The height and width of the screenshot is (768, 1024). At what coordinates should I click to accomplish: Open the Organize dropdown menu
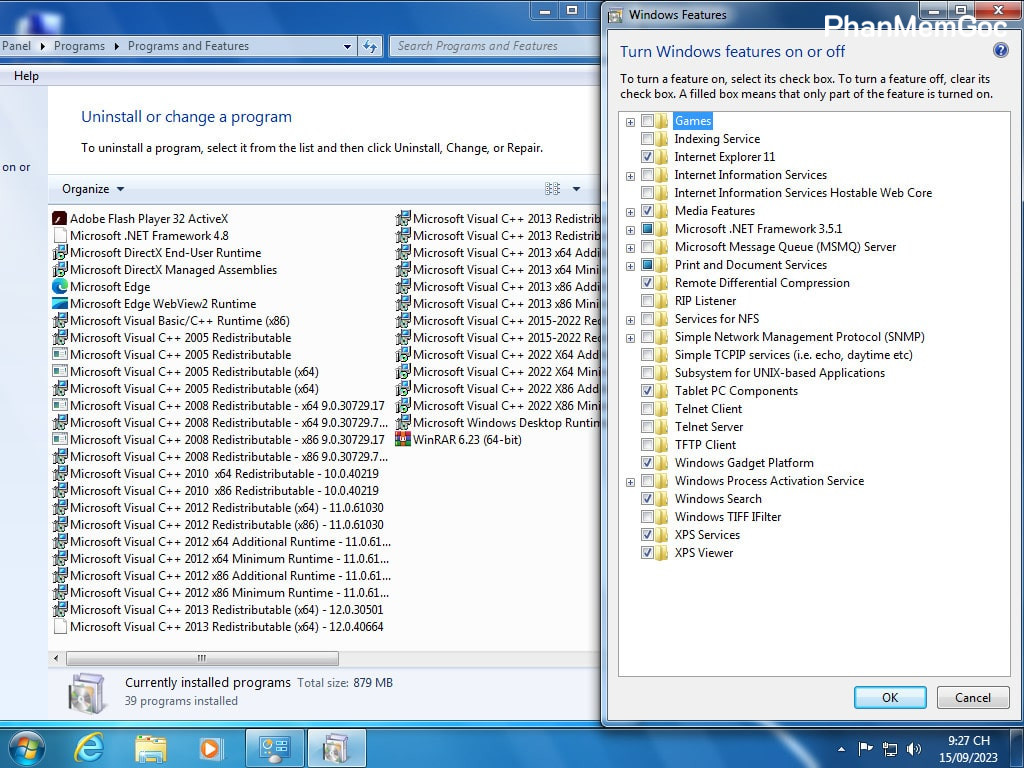tap(93, 189)
